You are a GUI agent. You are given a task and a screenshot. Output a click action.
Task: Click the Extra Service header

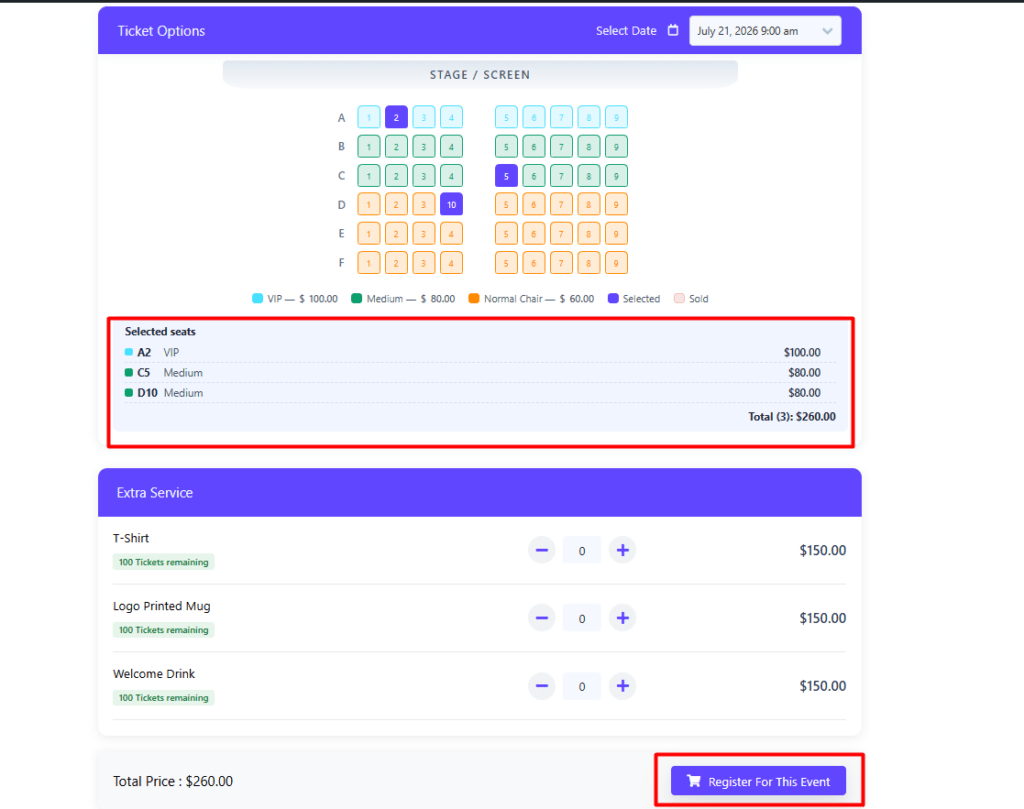coord(480,492)
